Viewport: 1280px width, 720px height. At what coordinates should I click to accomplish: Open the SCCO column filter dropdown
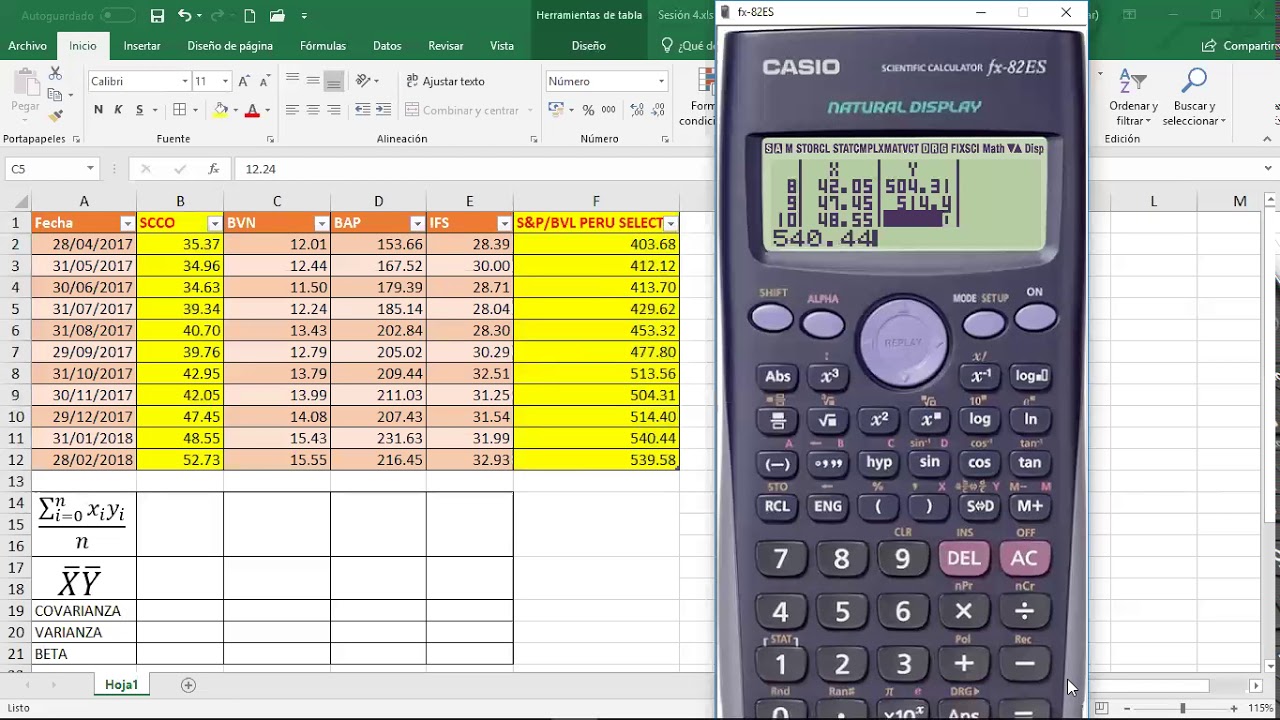(215, 223)
